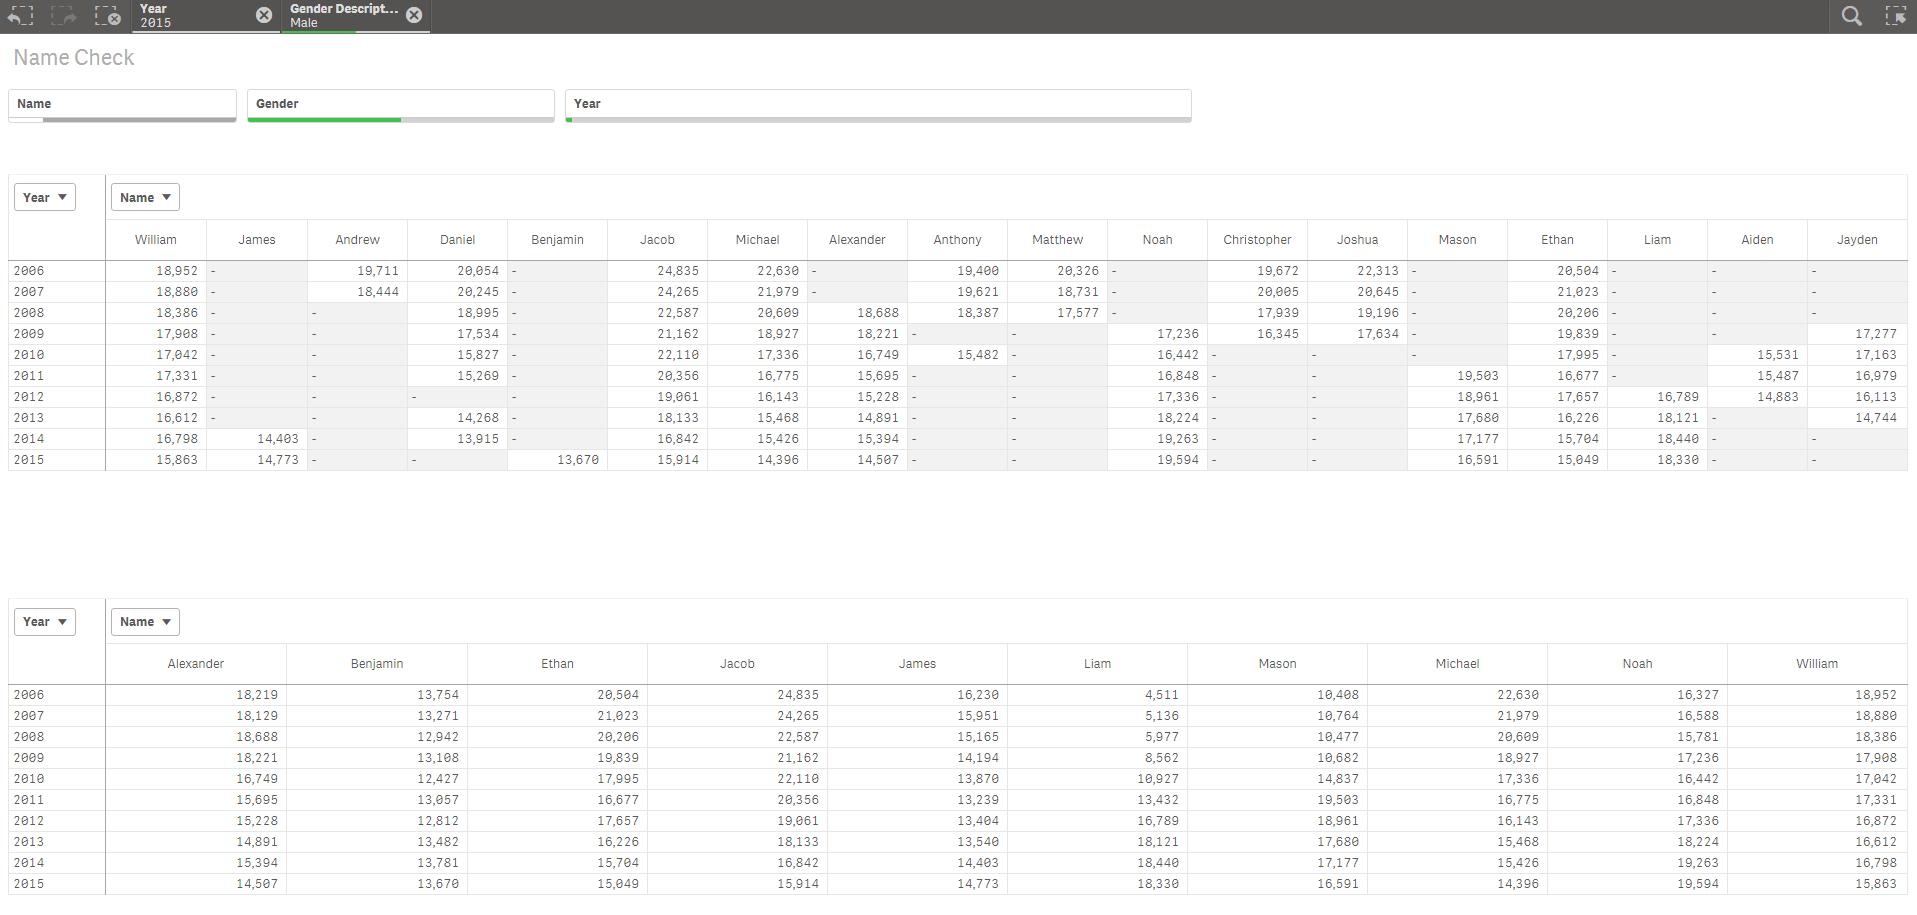
Task: Select the Andrew column header
Action: pos(357,240)
